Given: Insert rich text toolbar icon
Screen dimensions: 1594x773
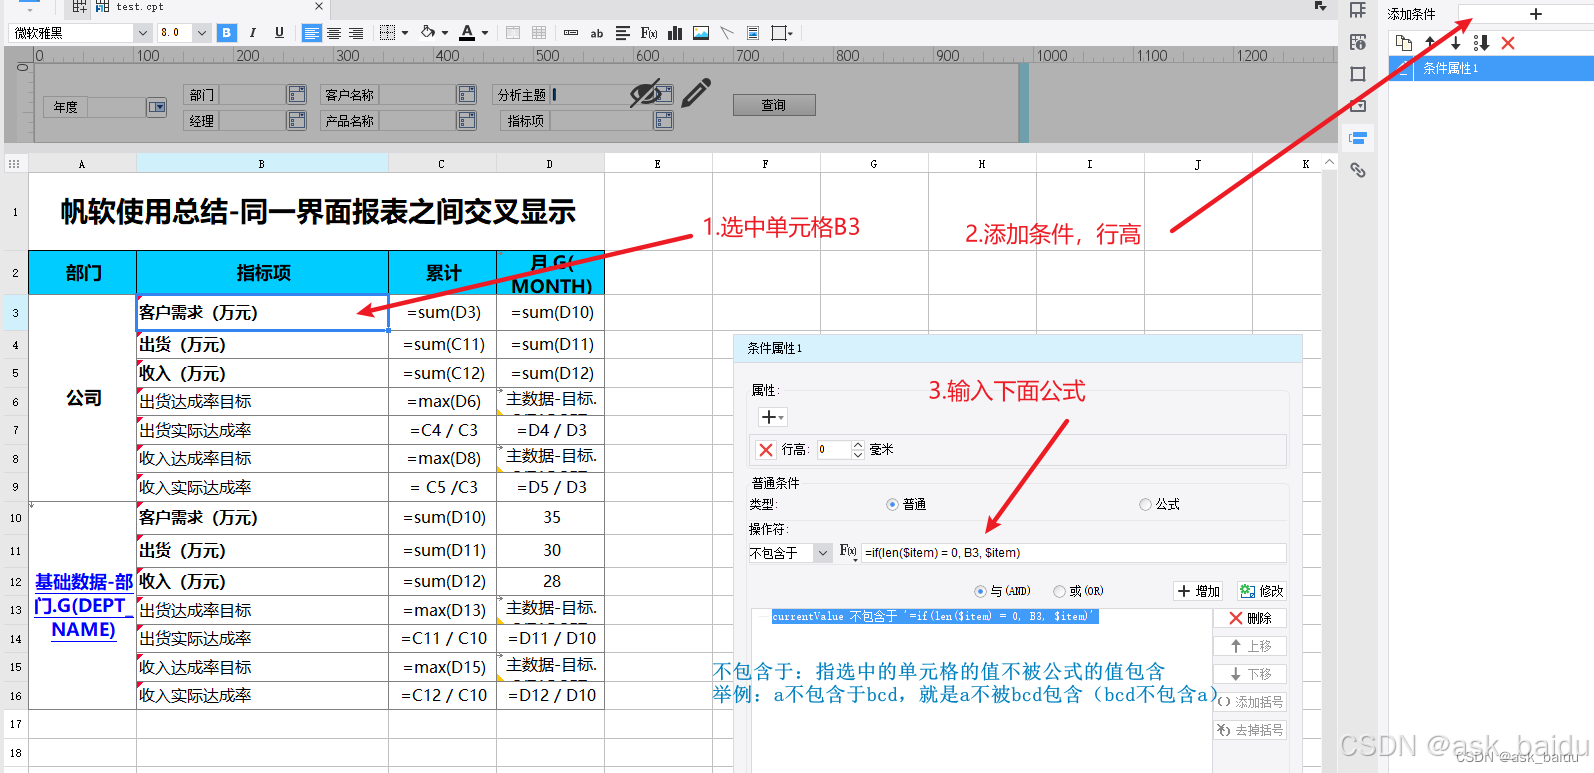Looking at the screenshot, I should 623,33.
